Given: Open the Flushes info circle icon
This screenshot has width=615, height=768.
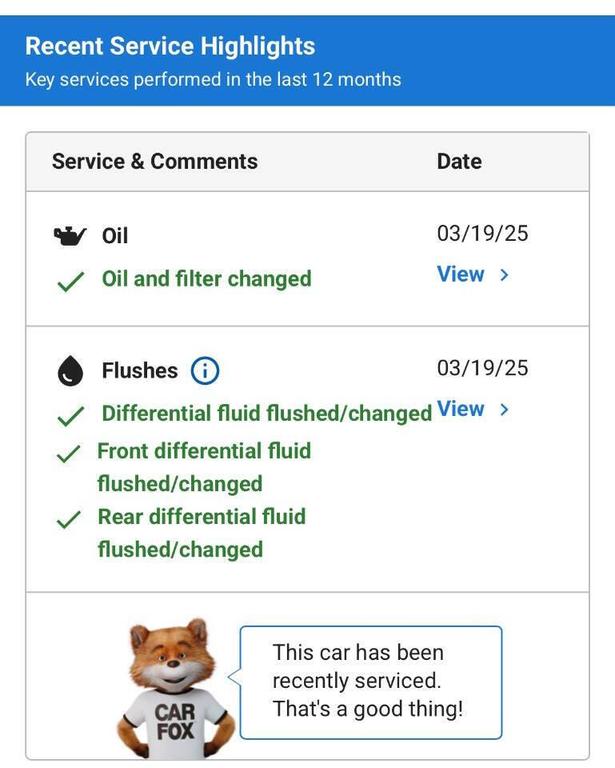Looking at the screenshot, I should [204, 371].
